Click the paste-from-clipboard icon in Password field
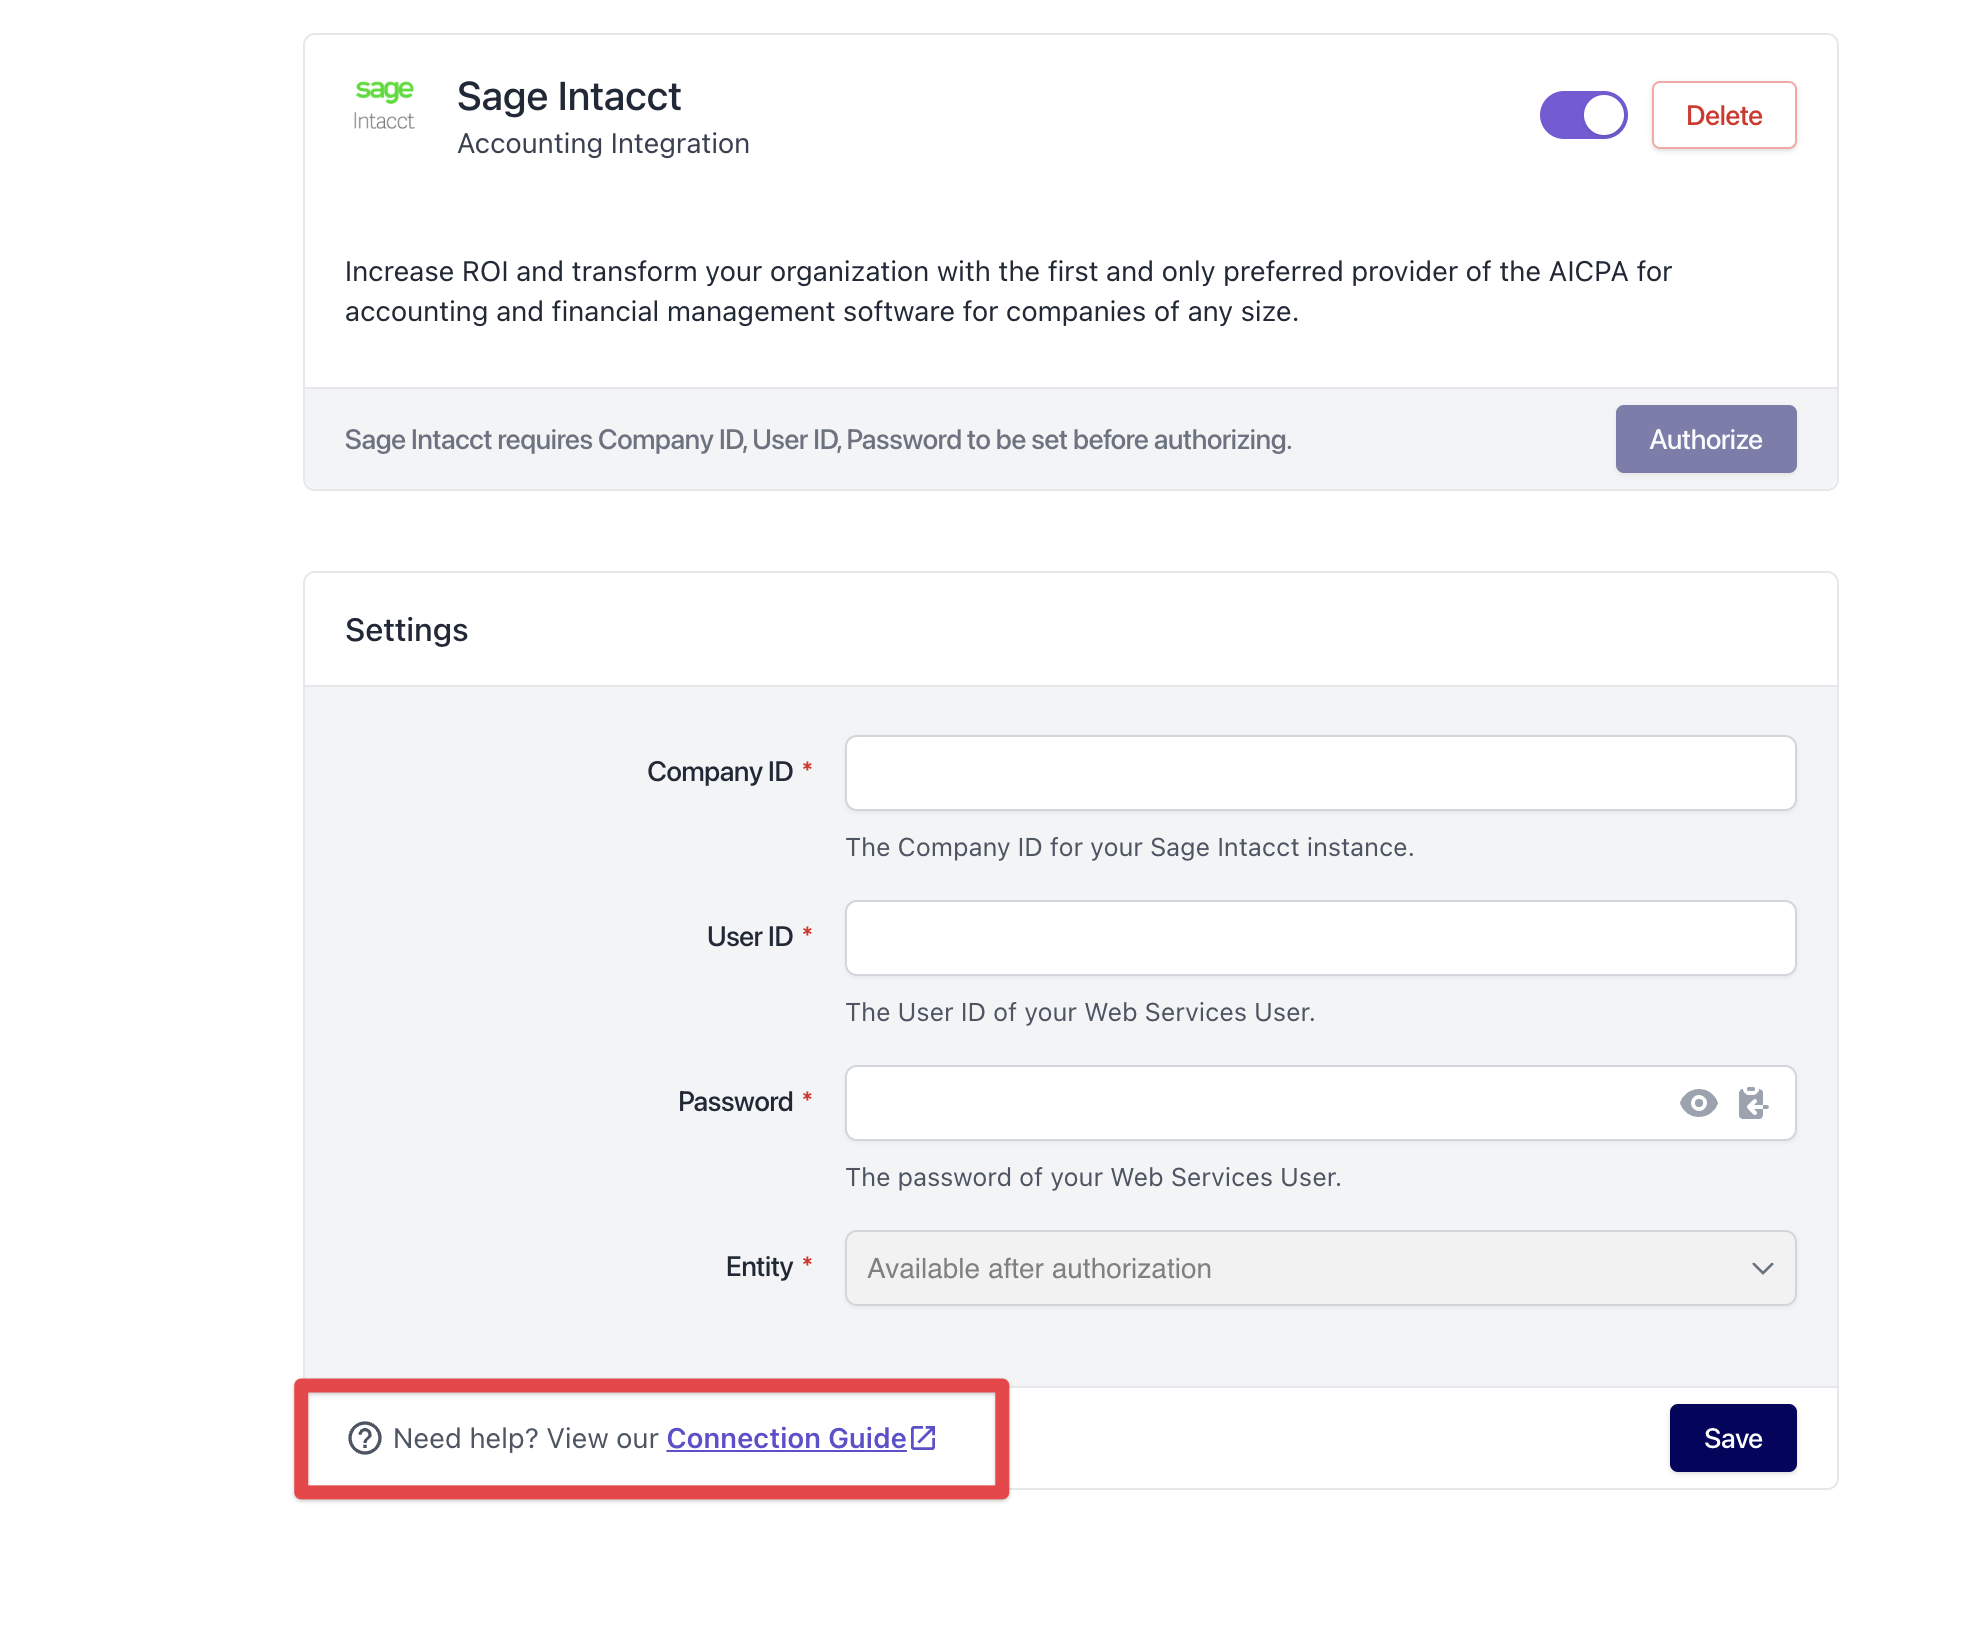 [x=1753, y=1103]
